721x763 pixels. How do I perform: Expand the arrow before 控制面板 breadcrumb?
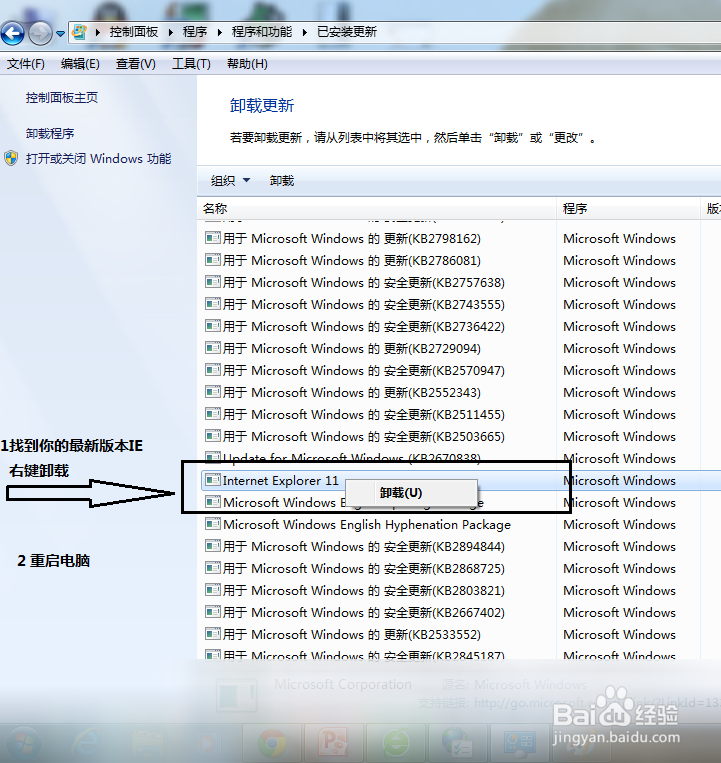[98, 33]
